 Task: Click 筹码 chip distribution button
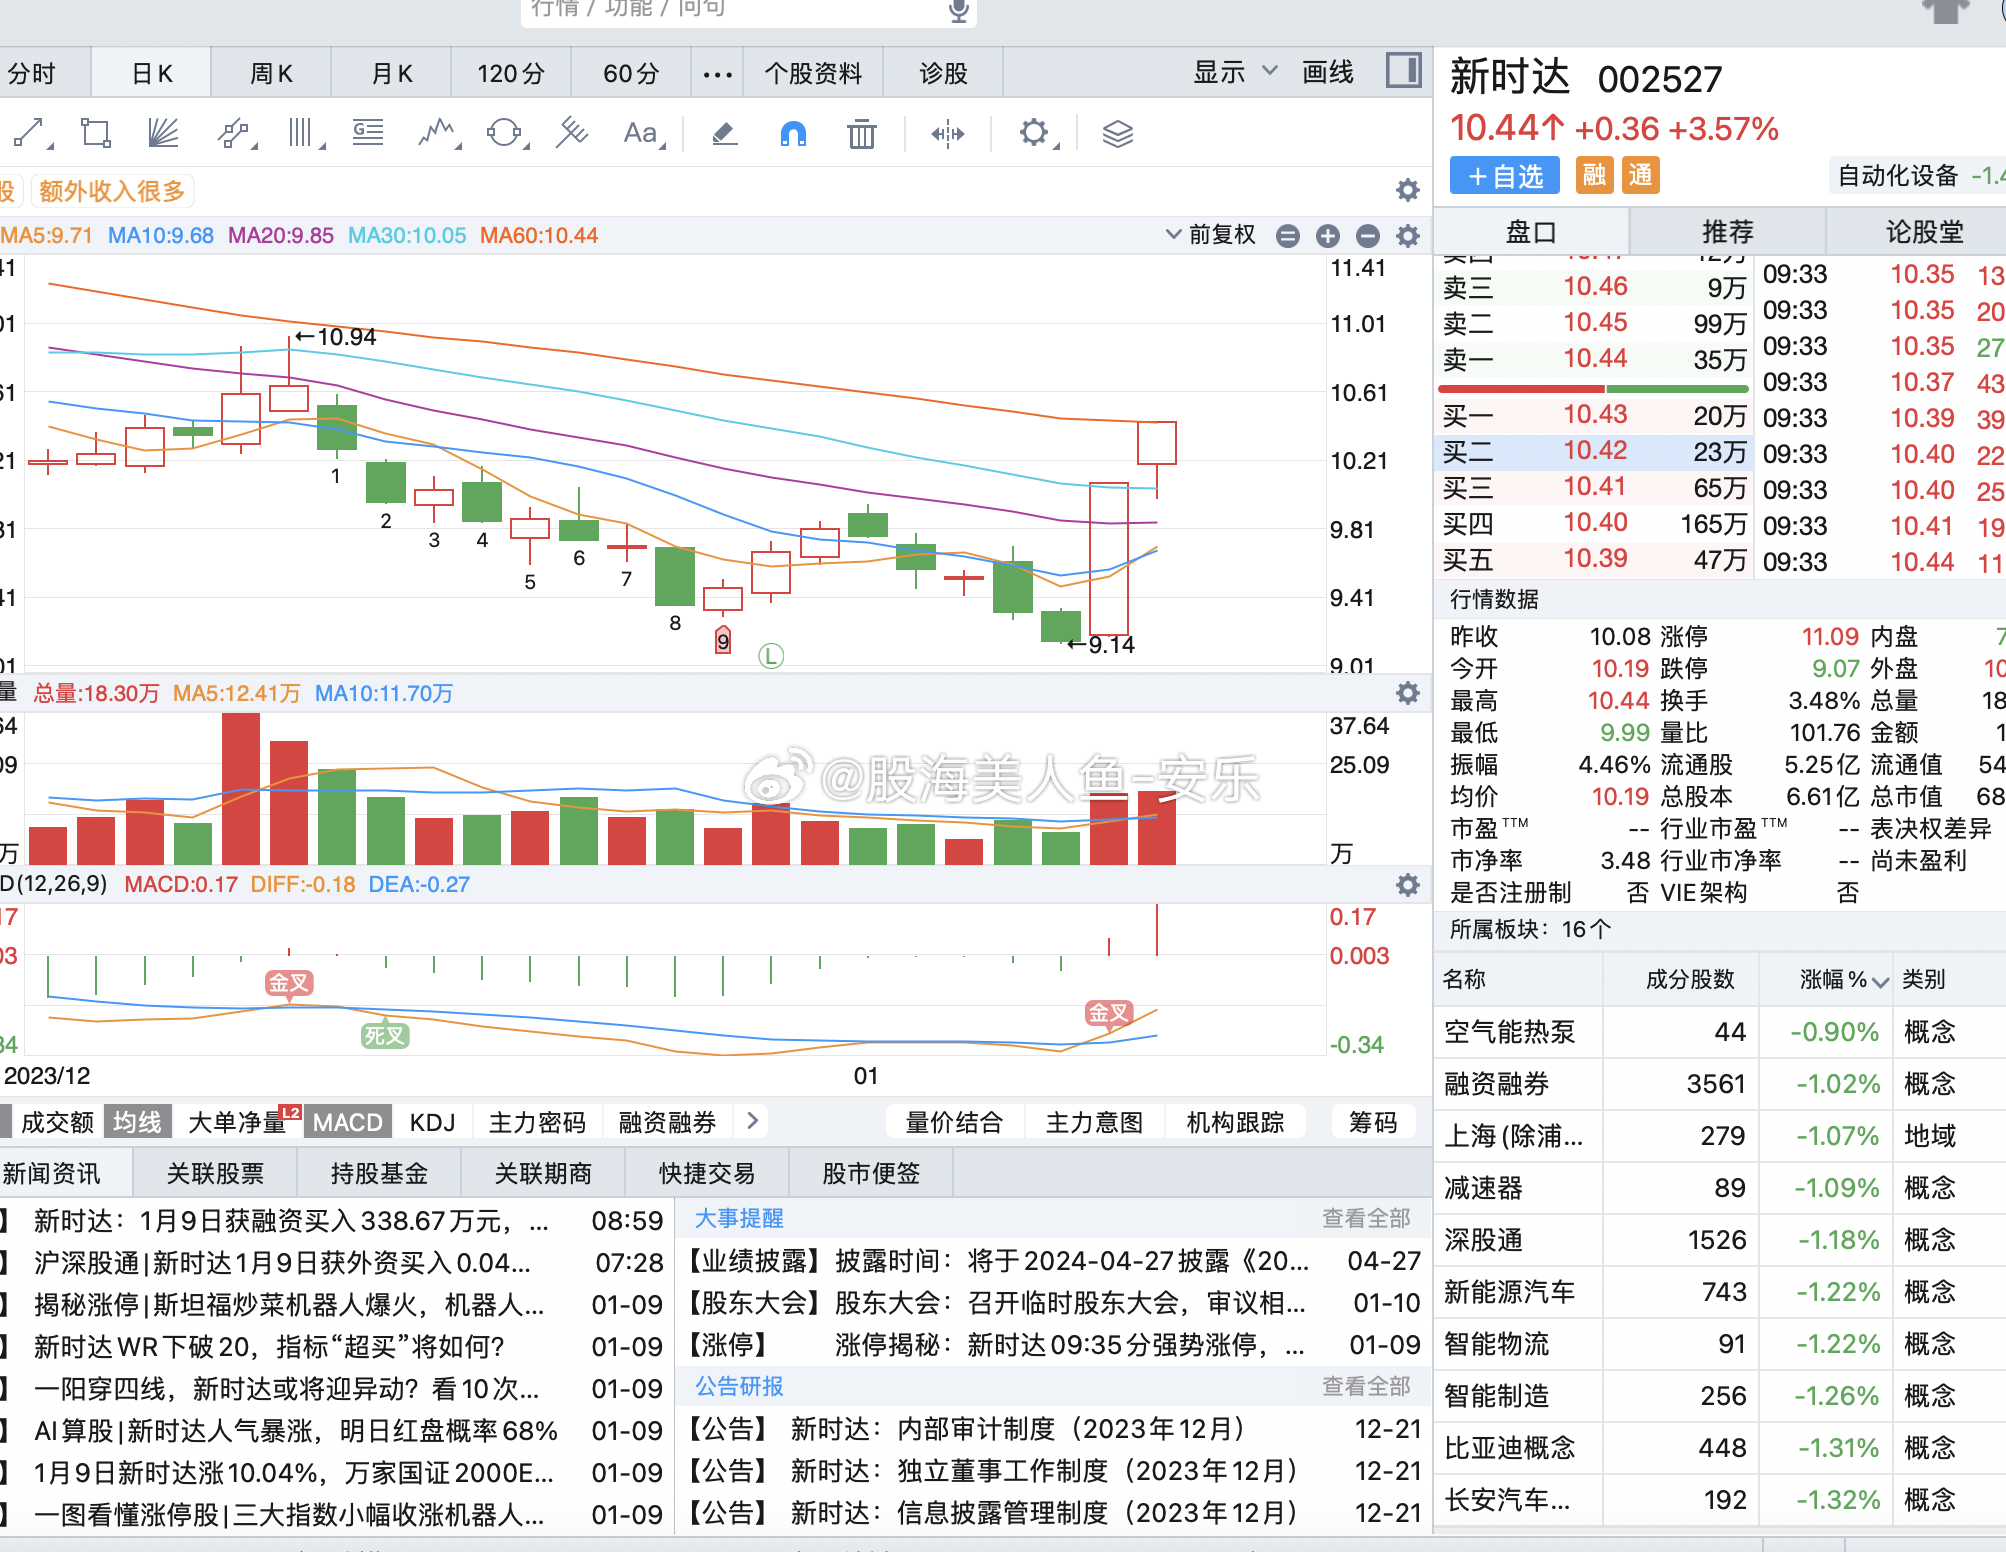[1373, 1122]
